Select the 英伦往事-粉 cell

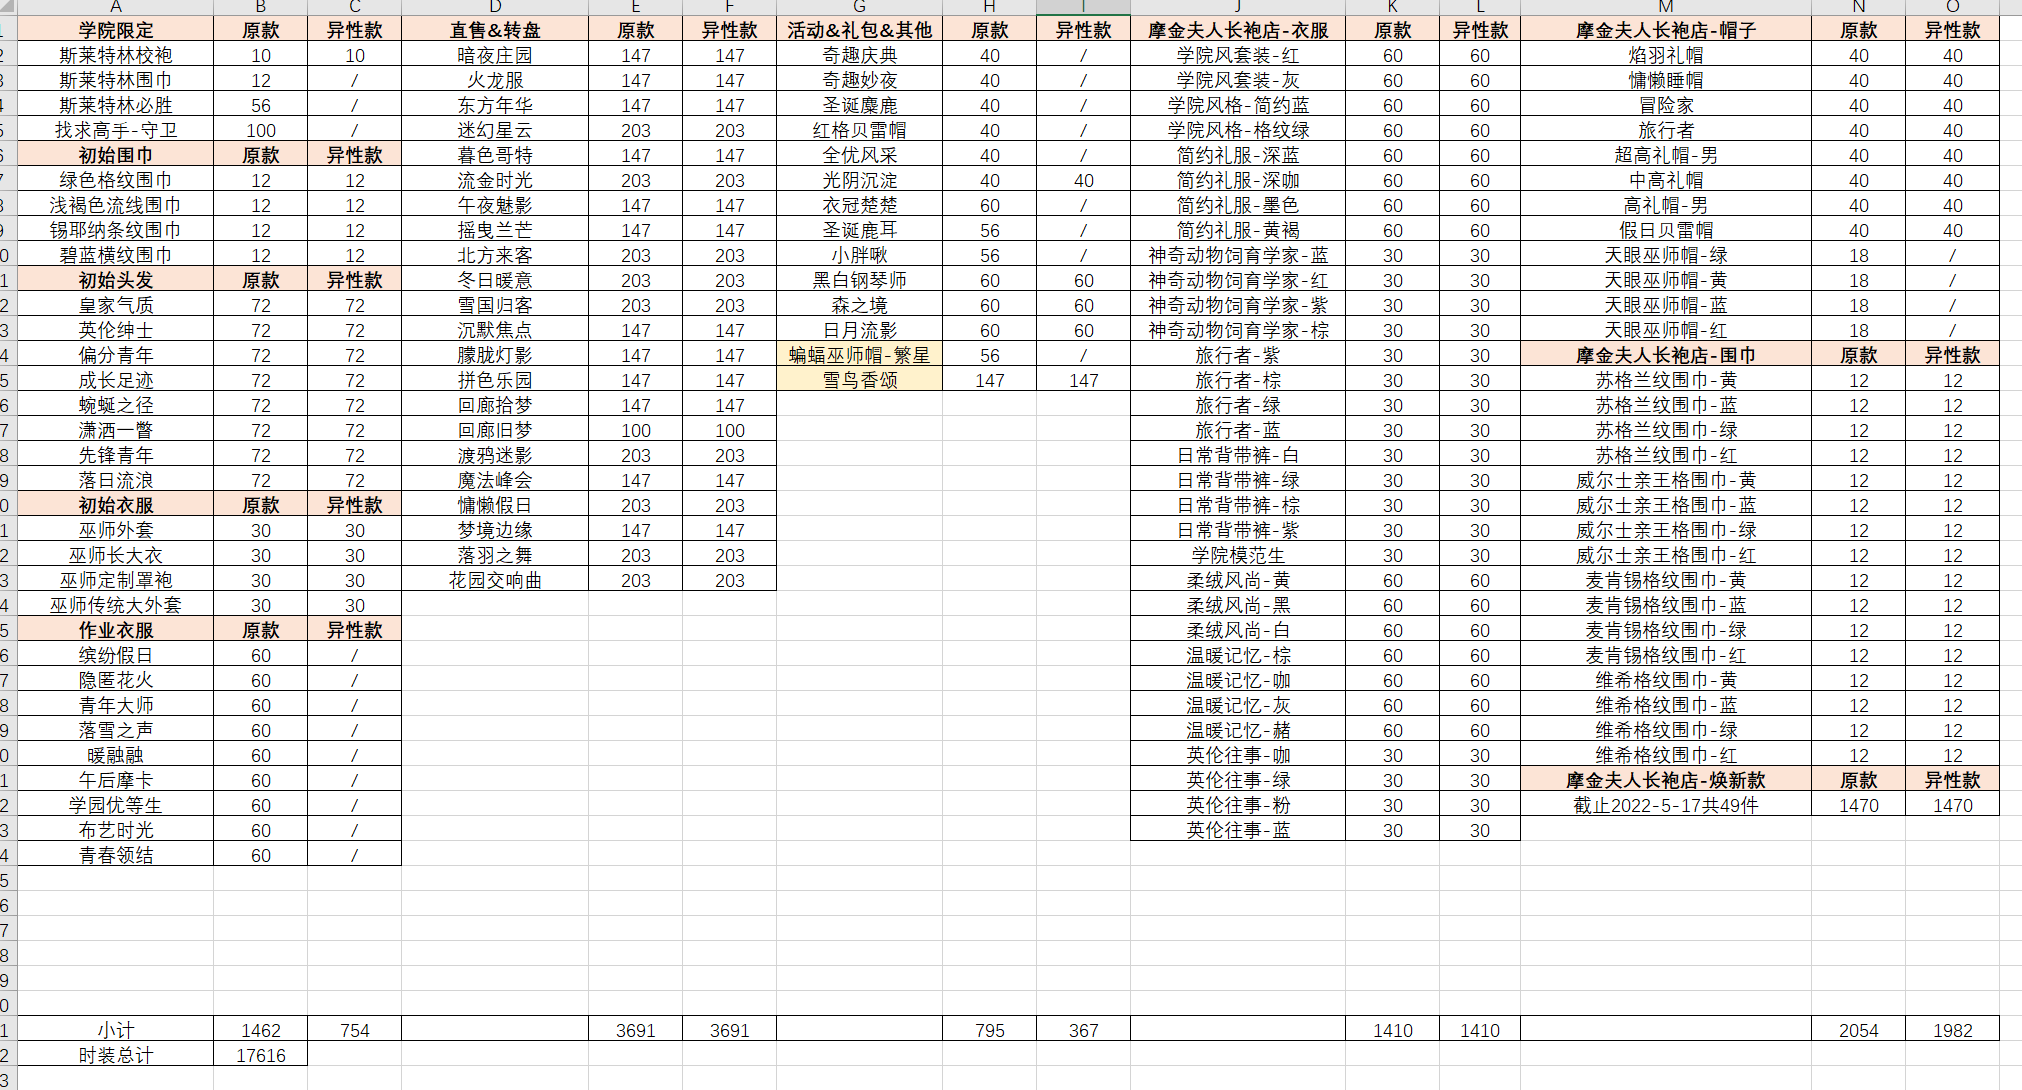tap(1238, 805)
